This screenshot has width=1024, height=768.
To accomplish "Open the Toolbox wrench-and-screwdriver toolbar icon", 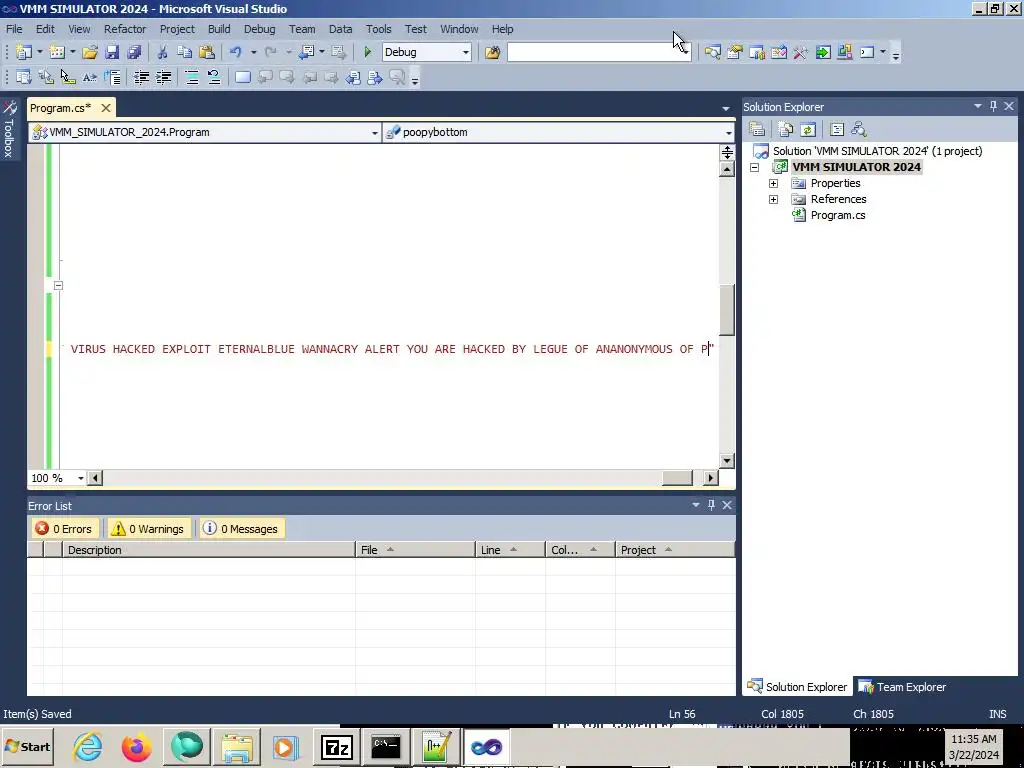I will click(x=801, y=52).
